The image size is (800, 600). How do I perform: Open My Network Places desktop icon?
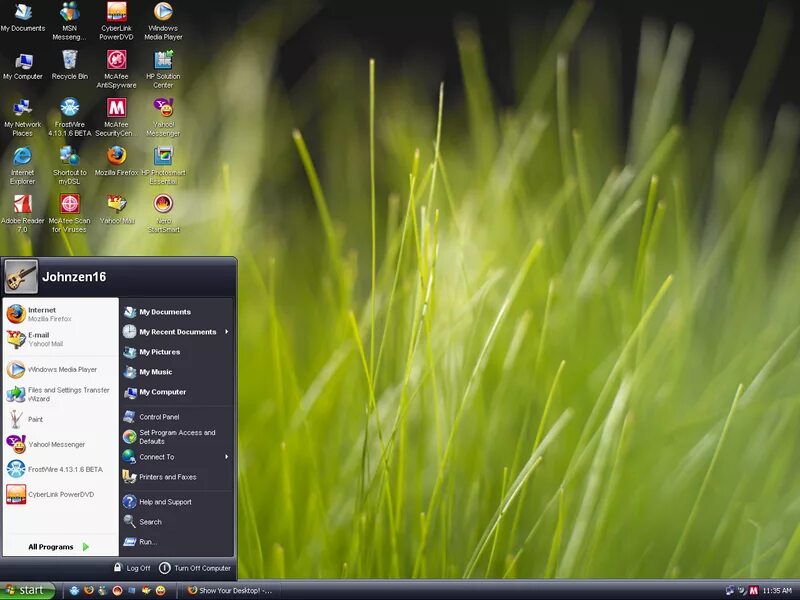click(22, 117)
